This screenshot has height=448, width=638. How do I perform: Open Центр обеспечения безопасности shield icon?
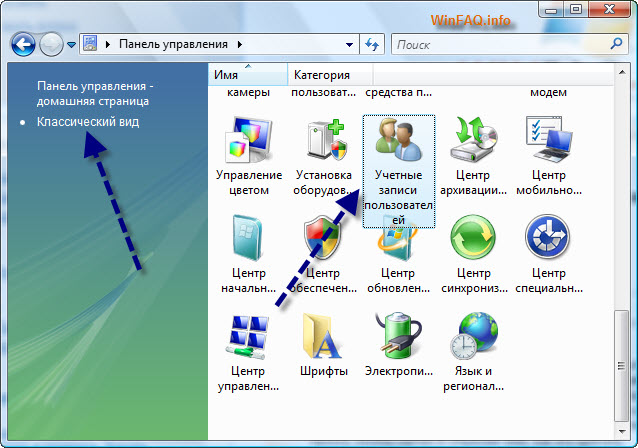pyautogui.click(x=322, y=238)
